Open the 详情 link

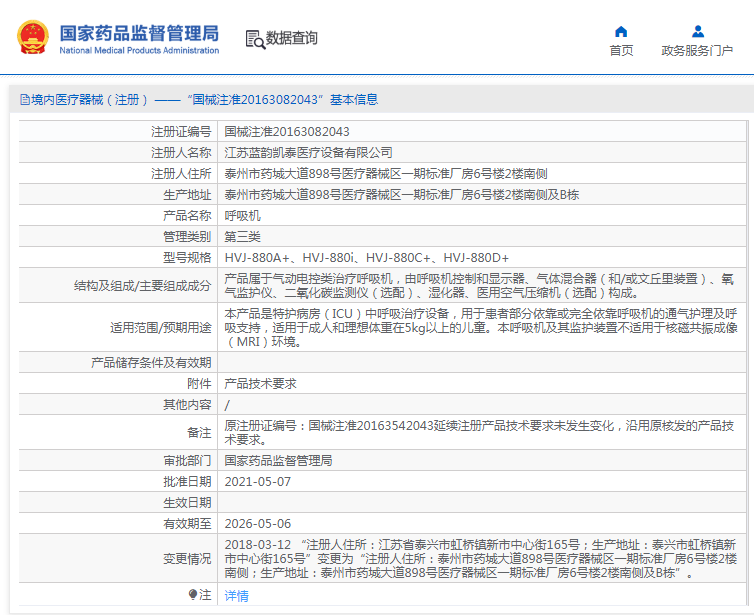coord(236,595)
